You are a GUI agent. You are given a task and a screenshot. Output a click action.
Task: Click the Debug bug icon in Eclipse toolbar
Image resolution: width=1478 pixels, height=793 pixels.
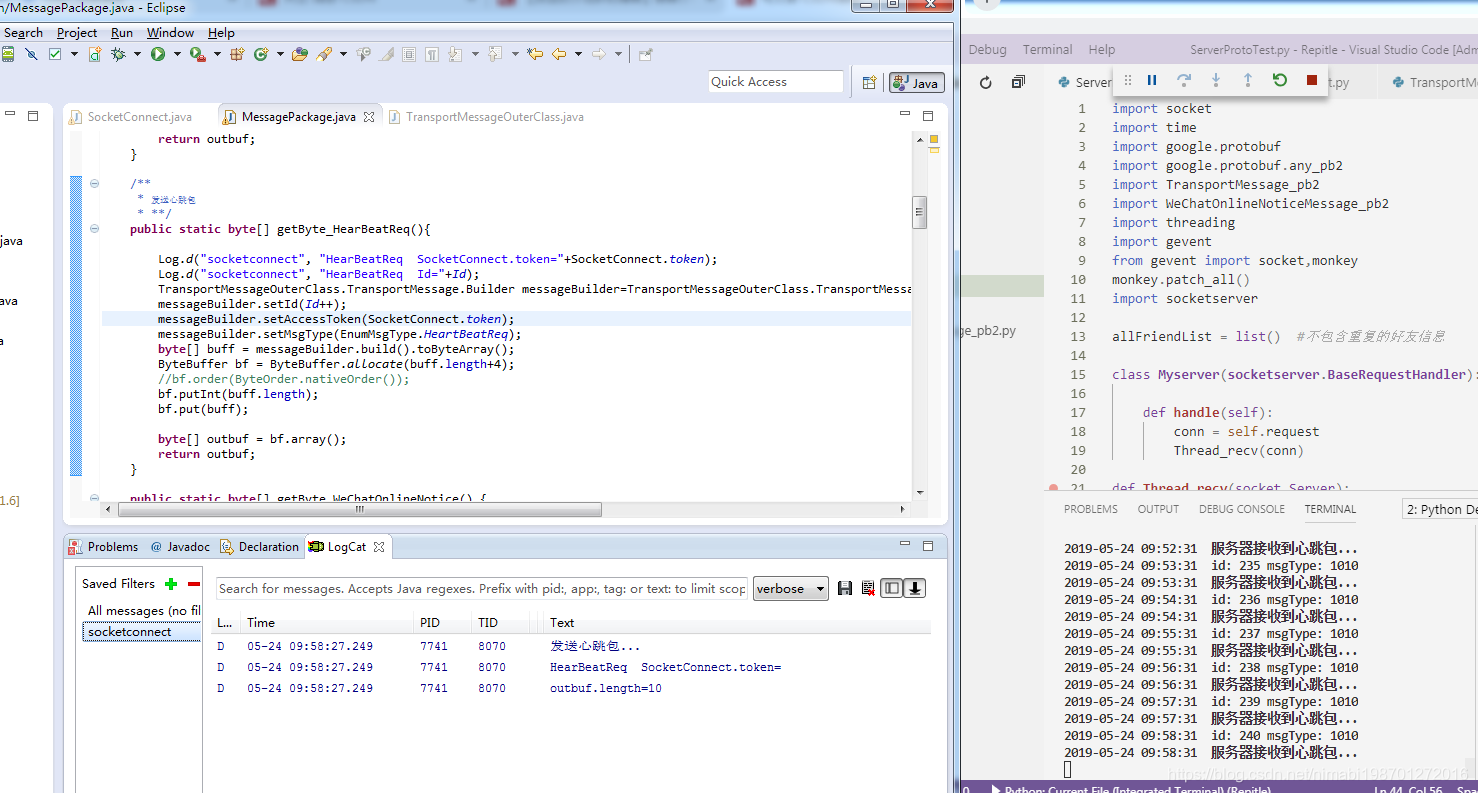(119, 54)
